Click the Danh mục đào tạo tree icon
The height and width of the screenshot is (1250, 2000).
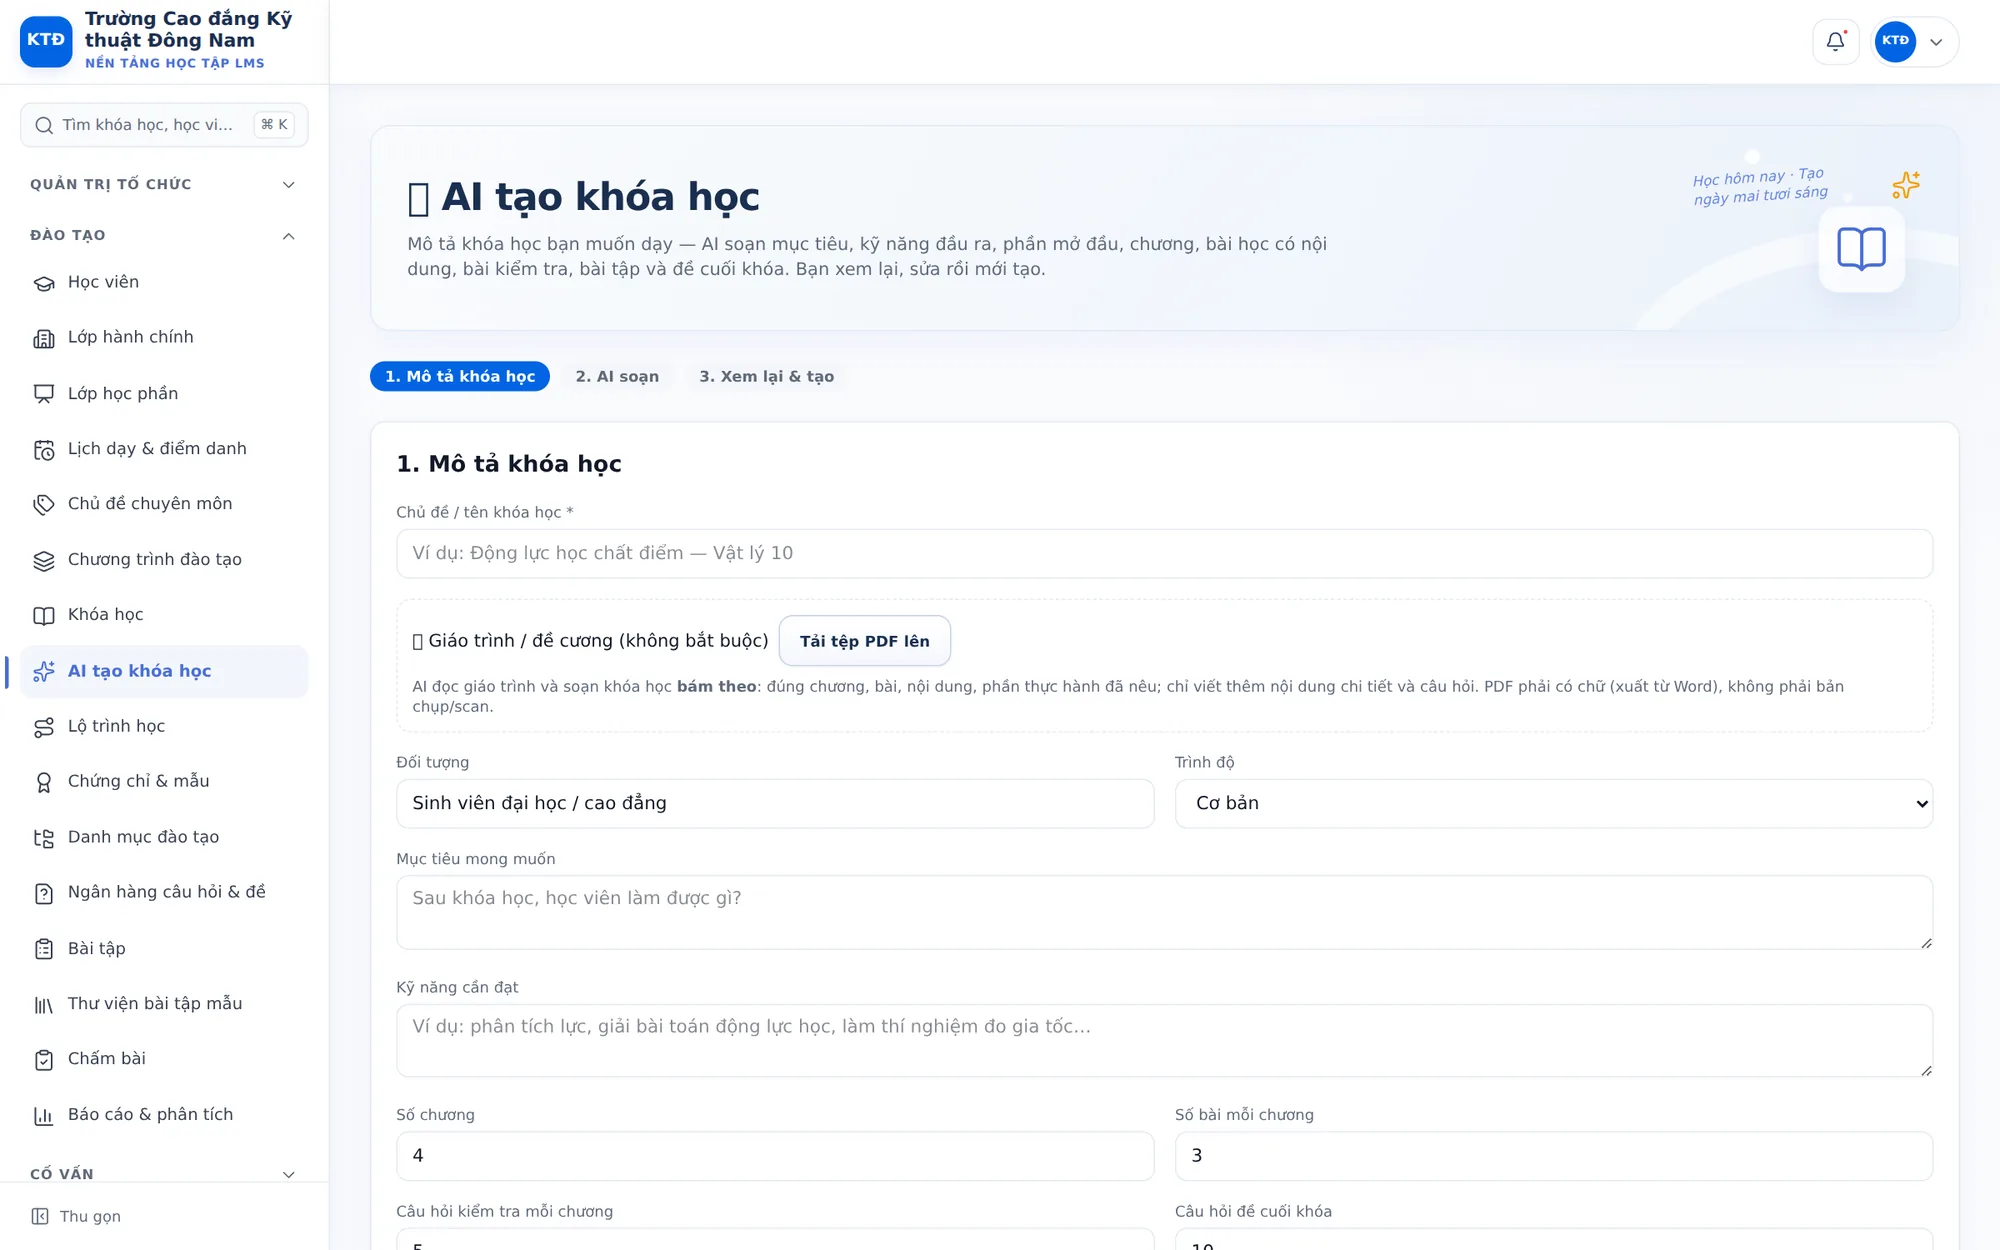[44, 838]
